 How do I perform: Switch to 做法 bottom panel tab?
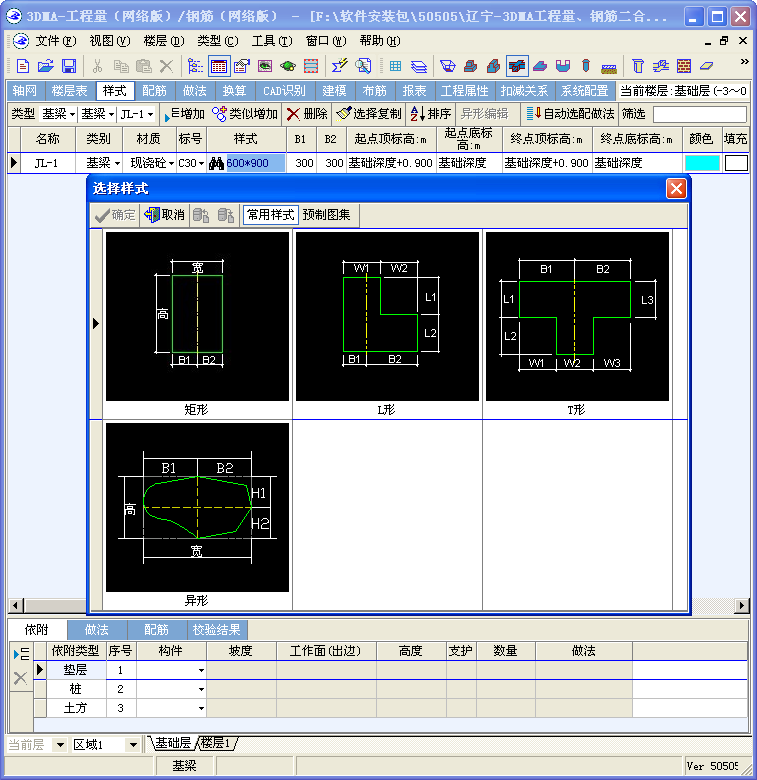click(96, 630)
